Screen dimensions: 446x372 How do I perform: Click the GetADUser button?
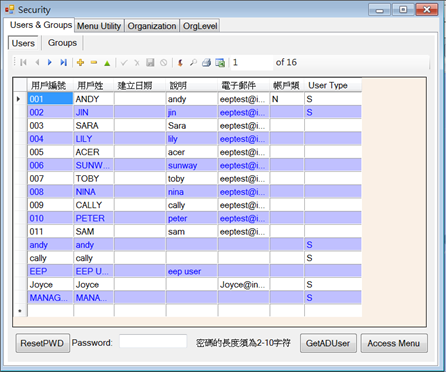tap(328, 343)
